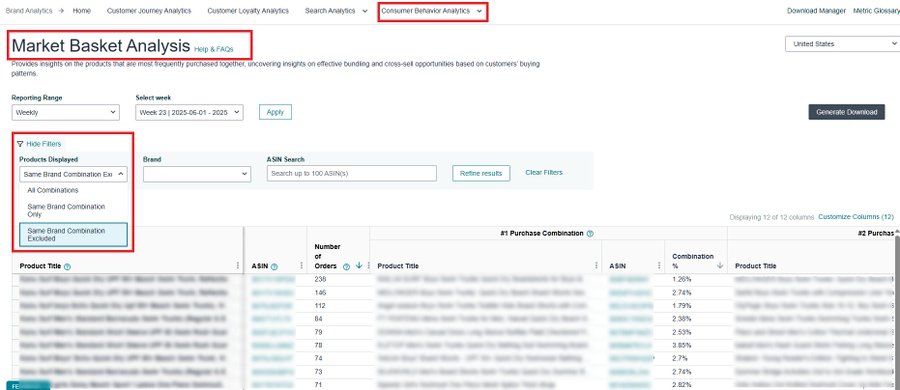Click help icon beside #1 Purchase Combination

(x=590, y=234)
